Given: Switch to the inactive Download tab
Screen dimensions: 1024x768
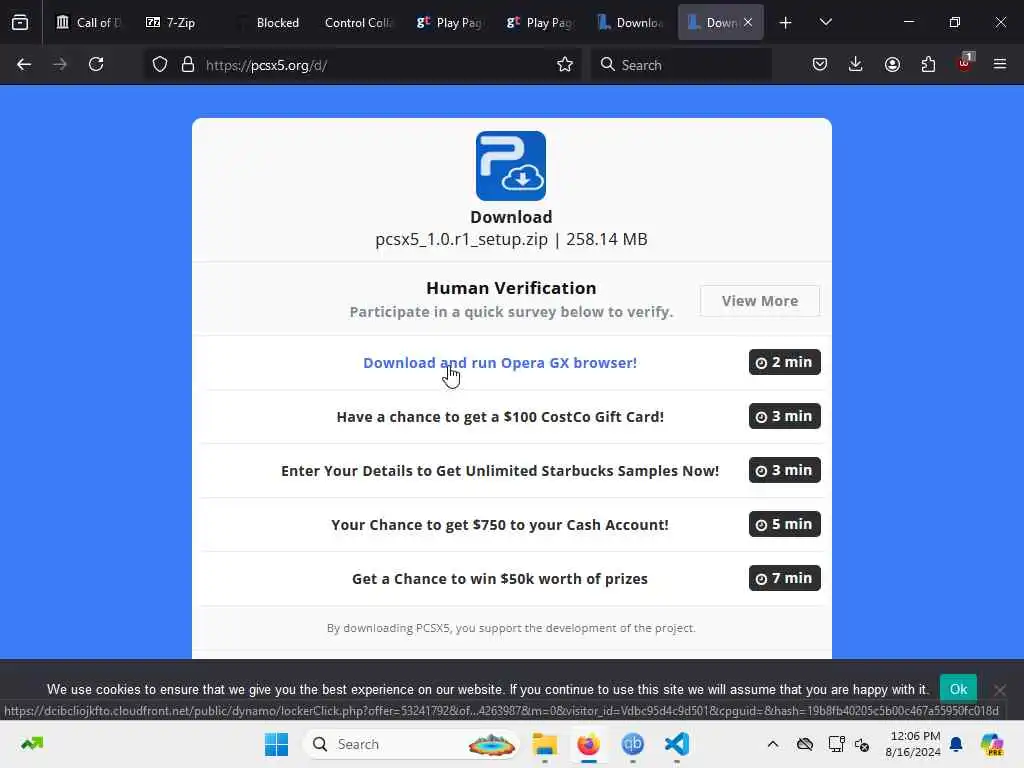Looking at the screenshot, I should tap(630, 22).
